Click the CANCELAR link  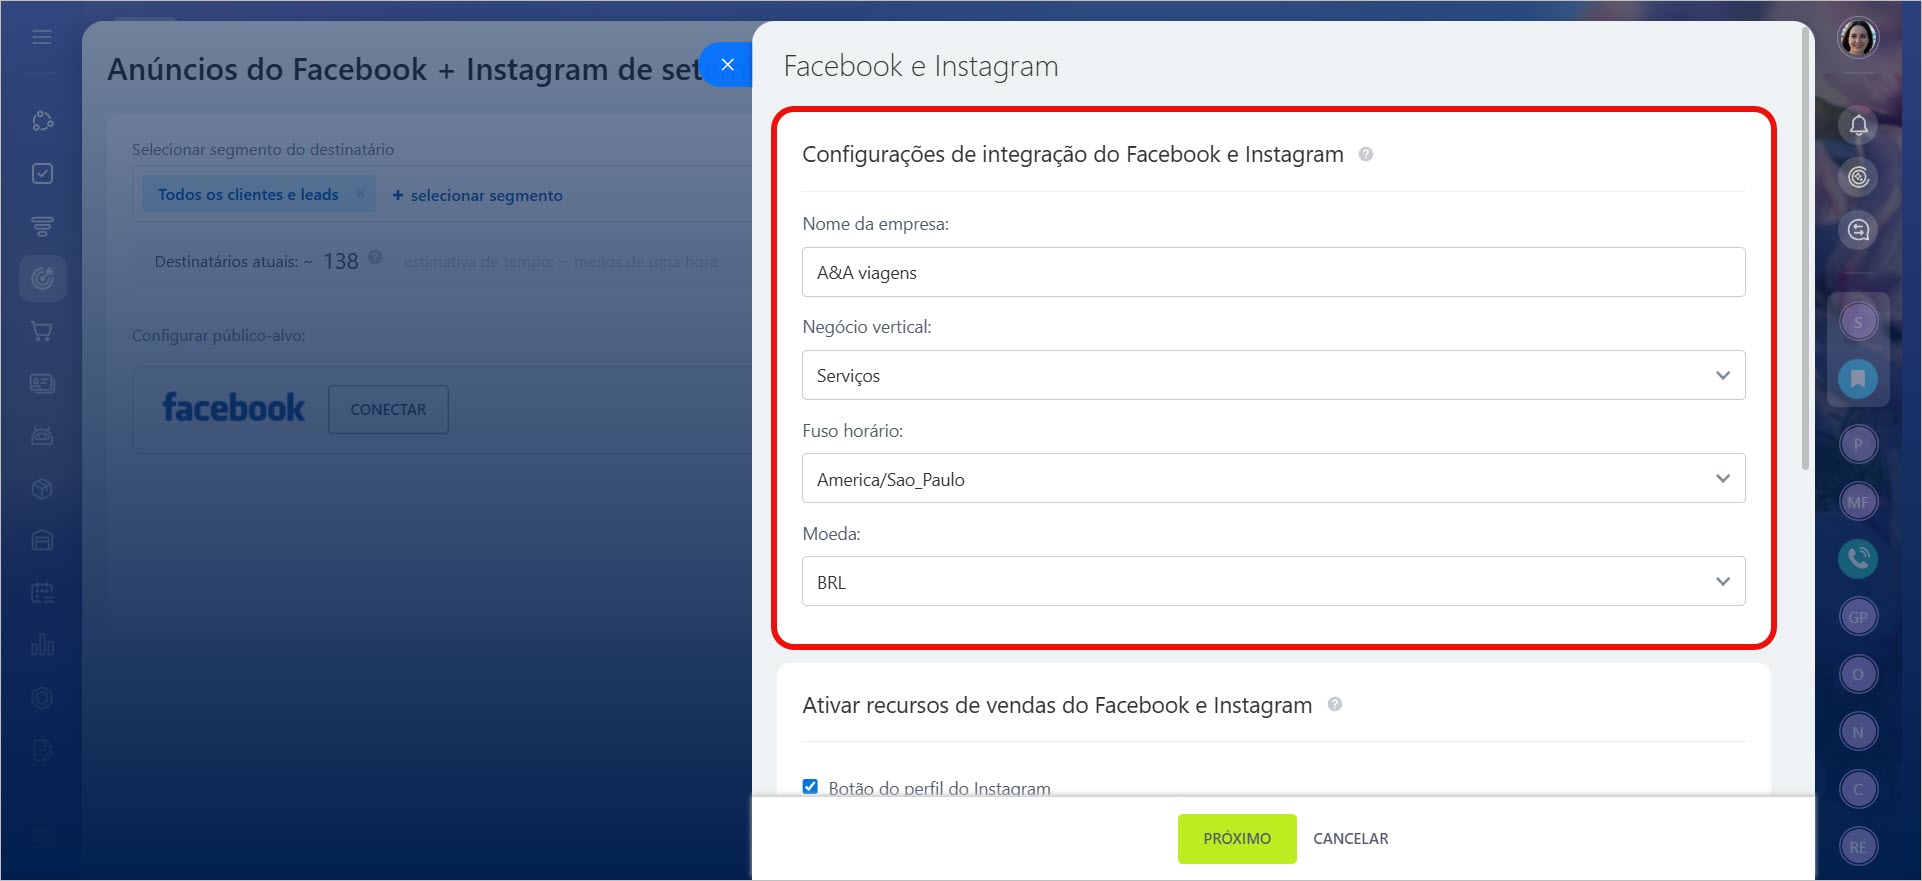tap(1350, 838)
